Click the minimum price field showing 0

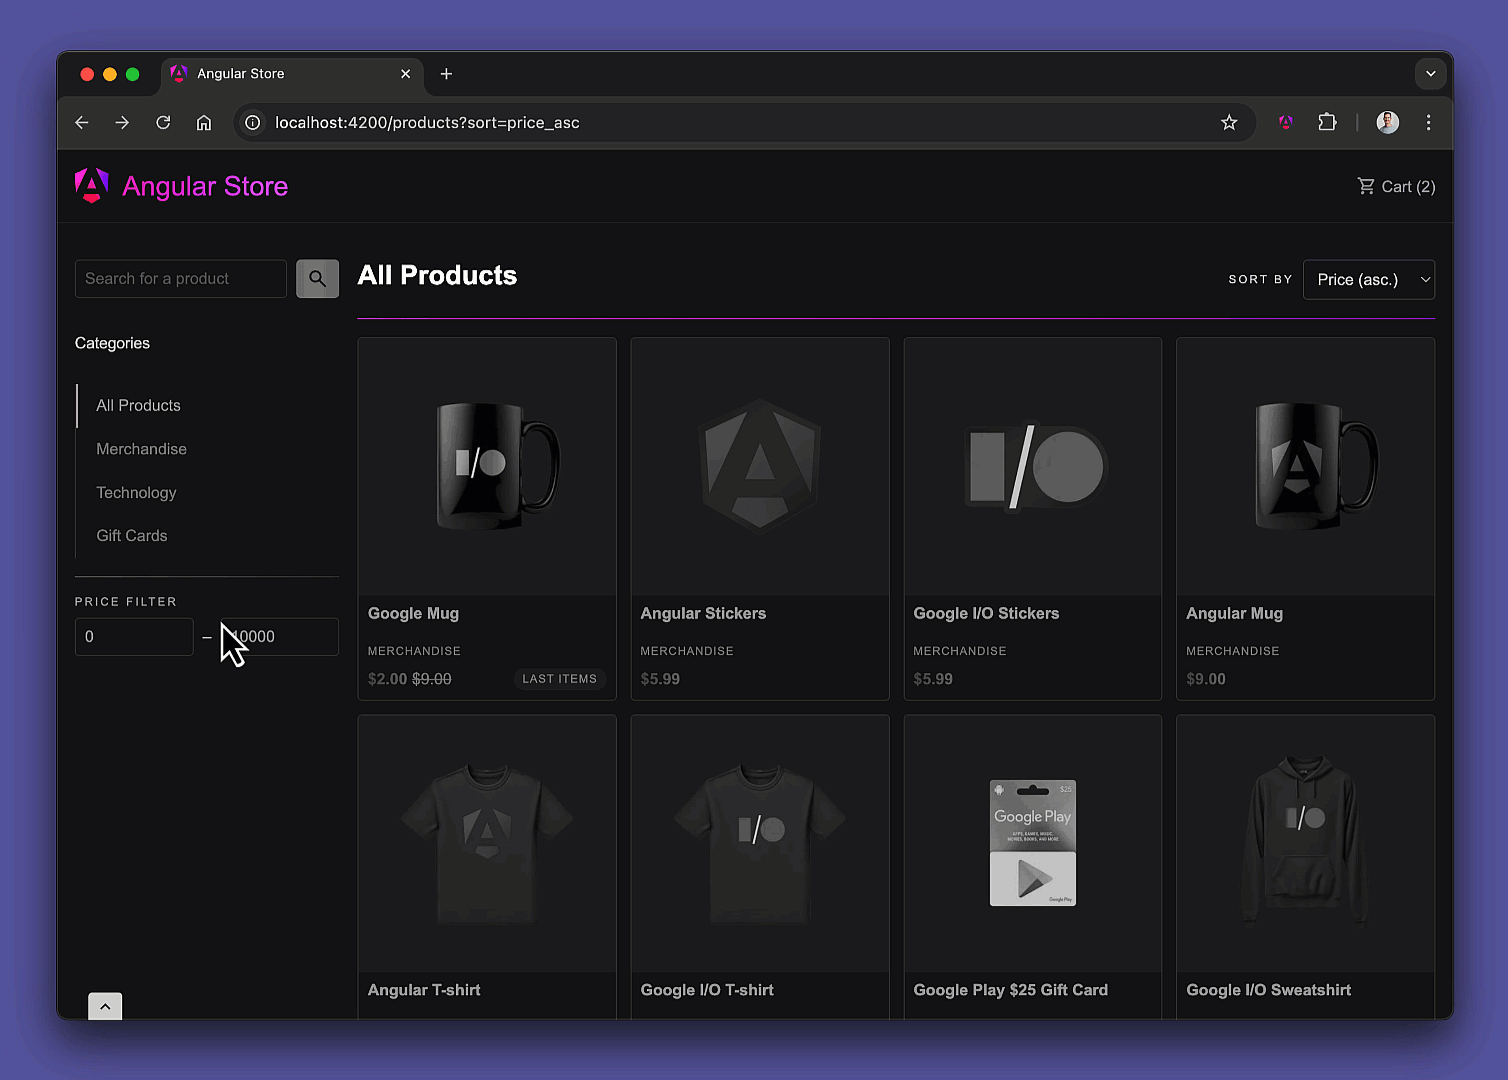134,637
